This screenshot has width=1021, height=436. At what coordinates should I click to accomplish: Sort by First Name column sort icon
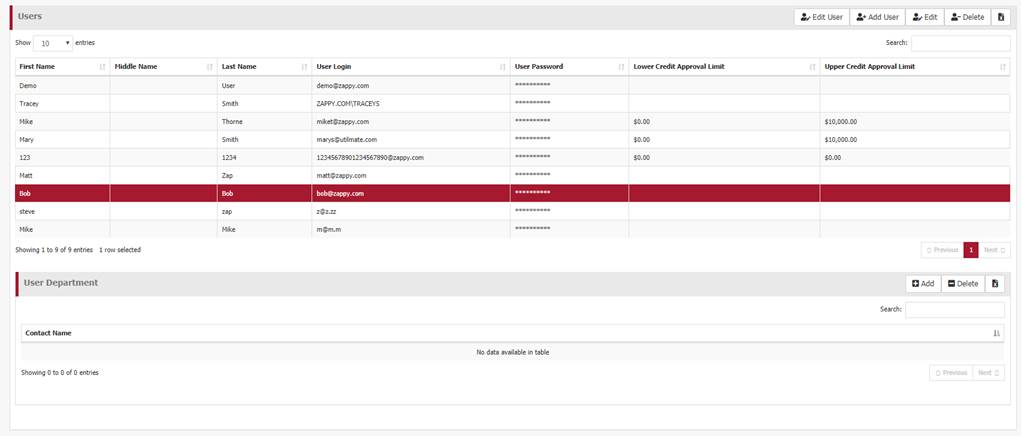(102, 67)
